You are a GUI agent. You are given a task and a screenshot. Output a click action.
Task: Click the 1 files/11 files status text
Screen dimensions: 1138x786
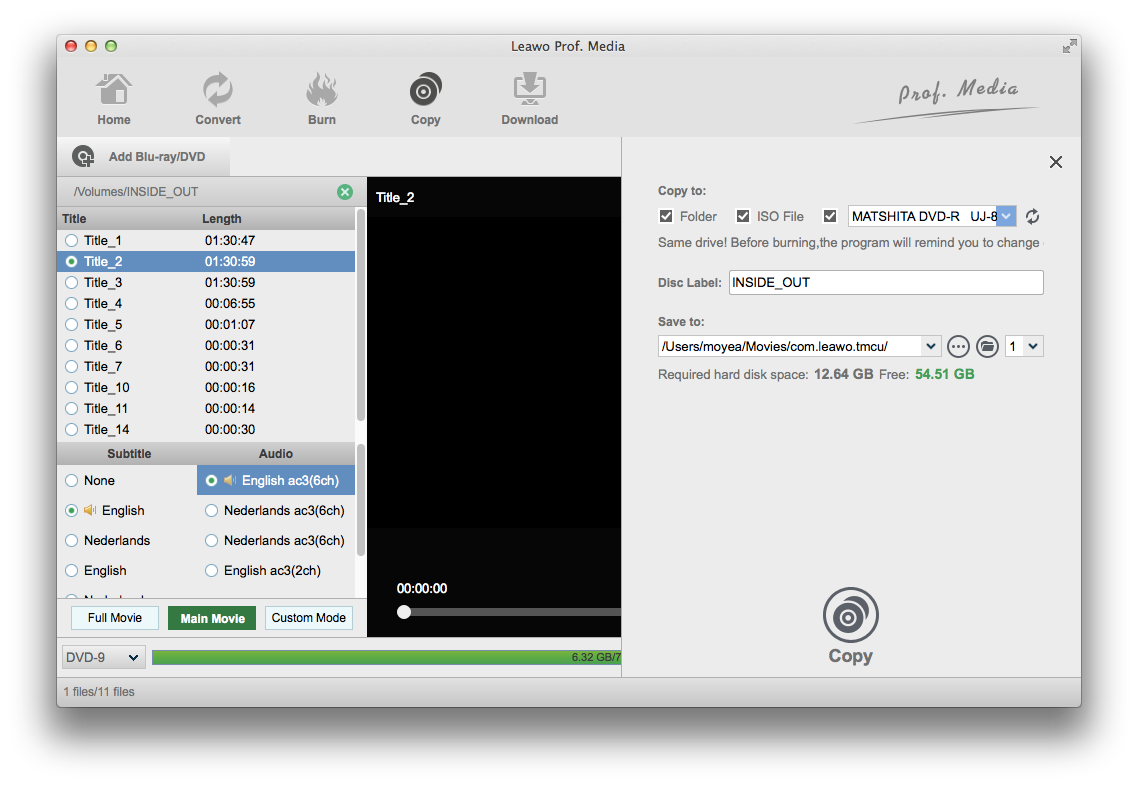point(99,692)
